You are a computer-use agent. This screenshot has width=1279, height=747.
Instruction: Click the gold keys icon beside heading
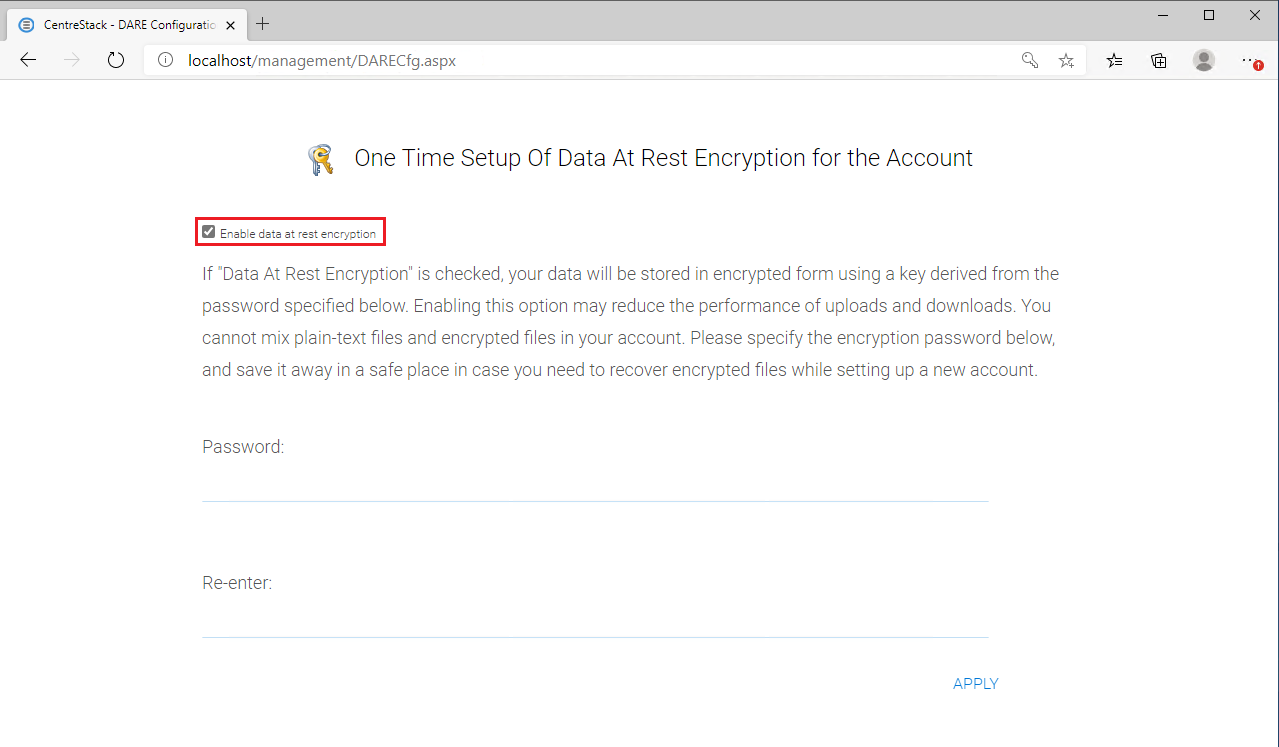[x=320, y=159]
